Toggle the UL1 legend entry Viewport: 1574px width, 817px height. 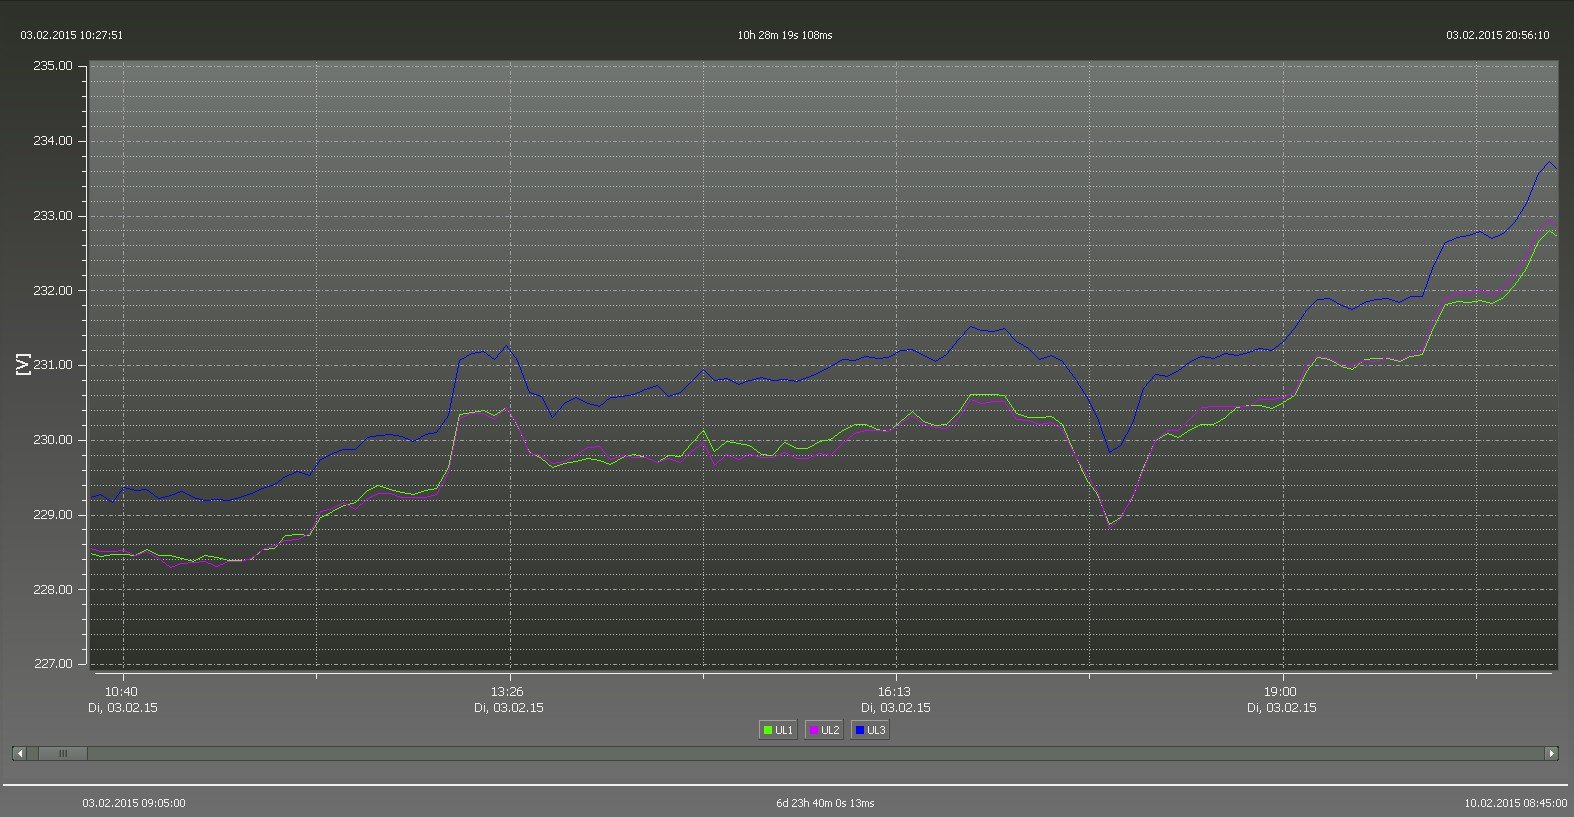777,730
